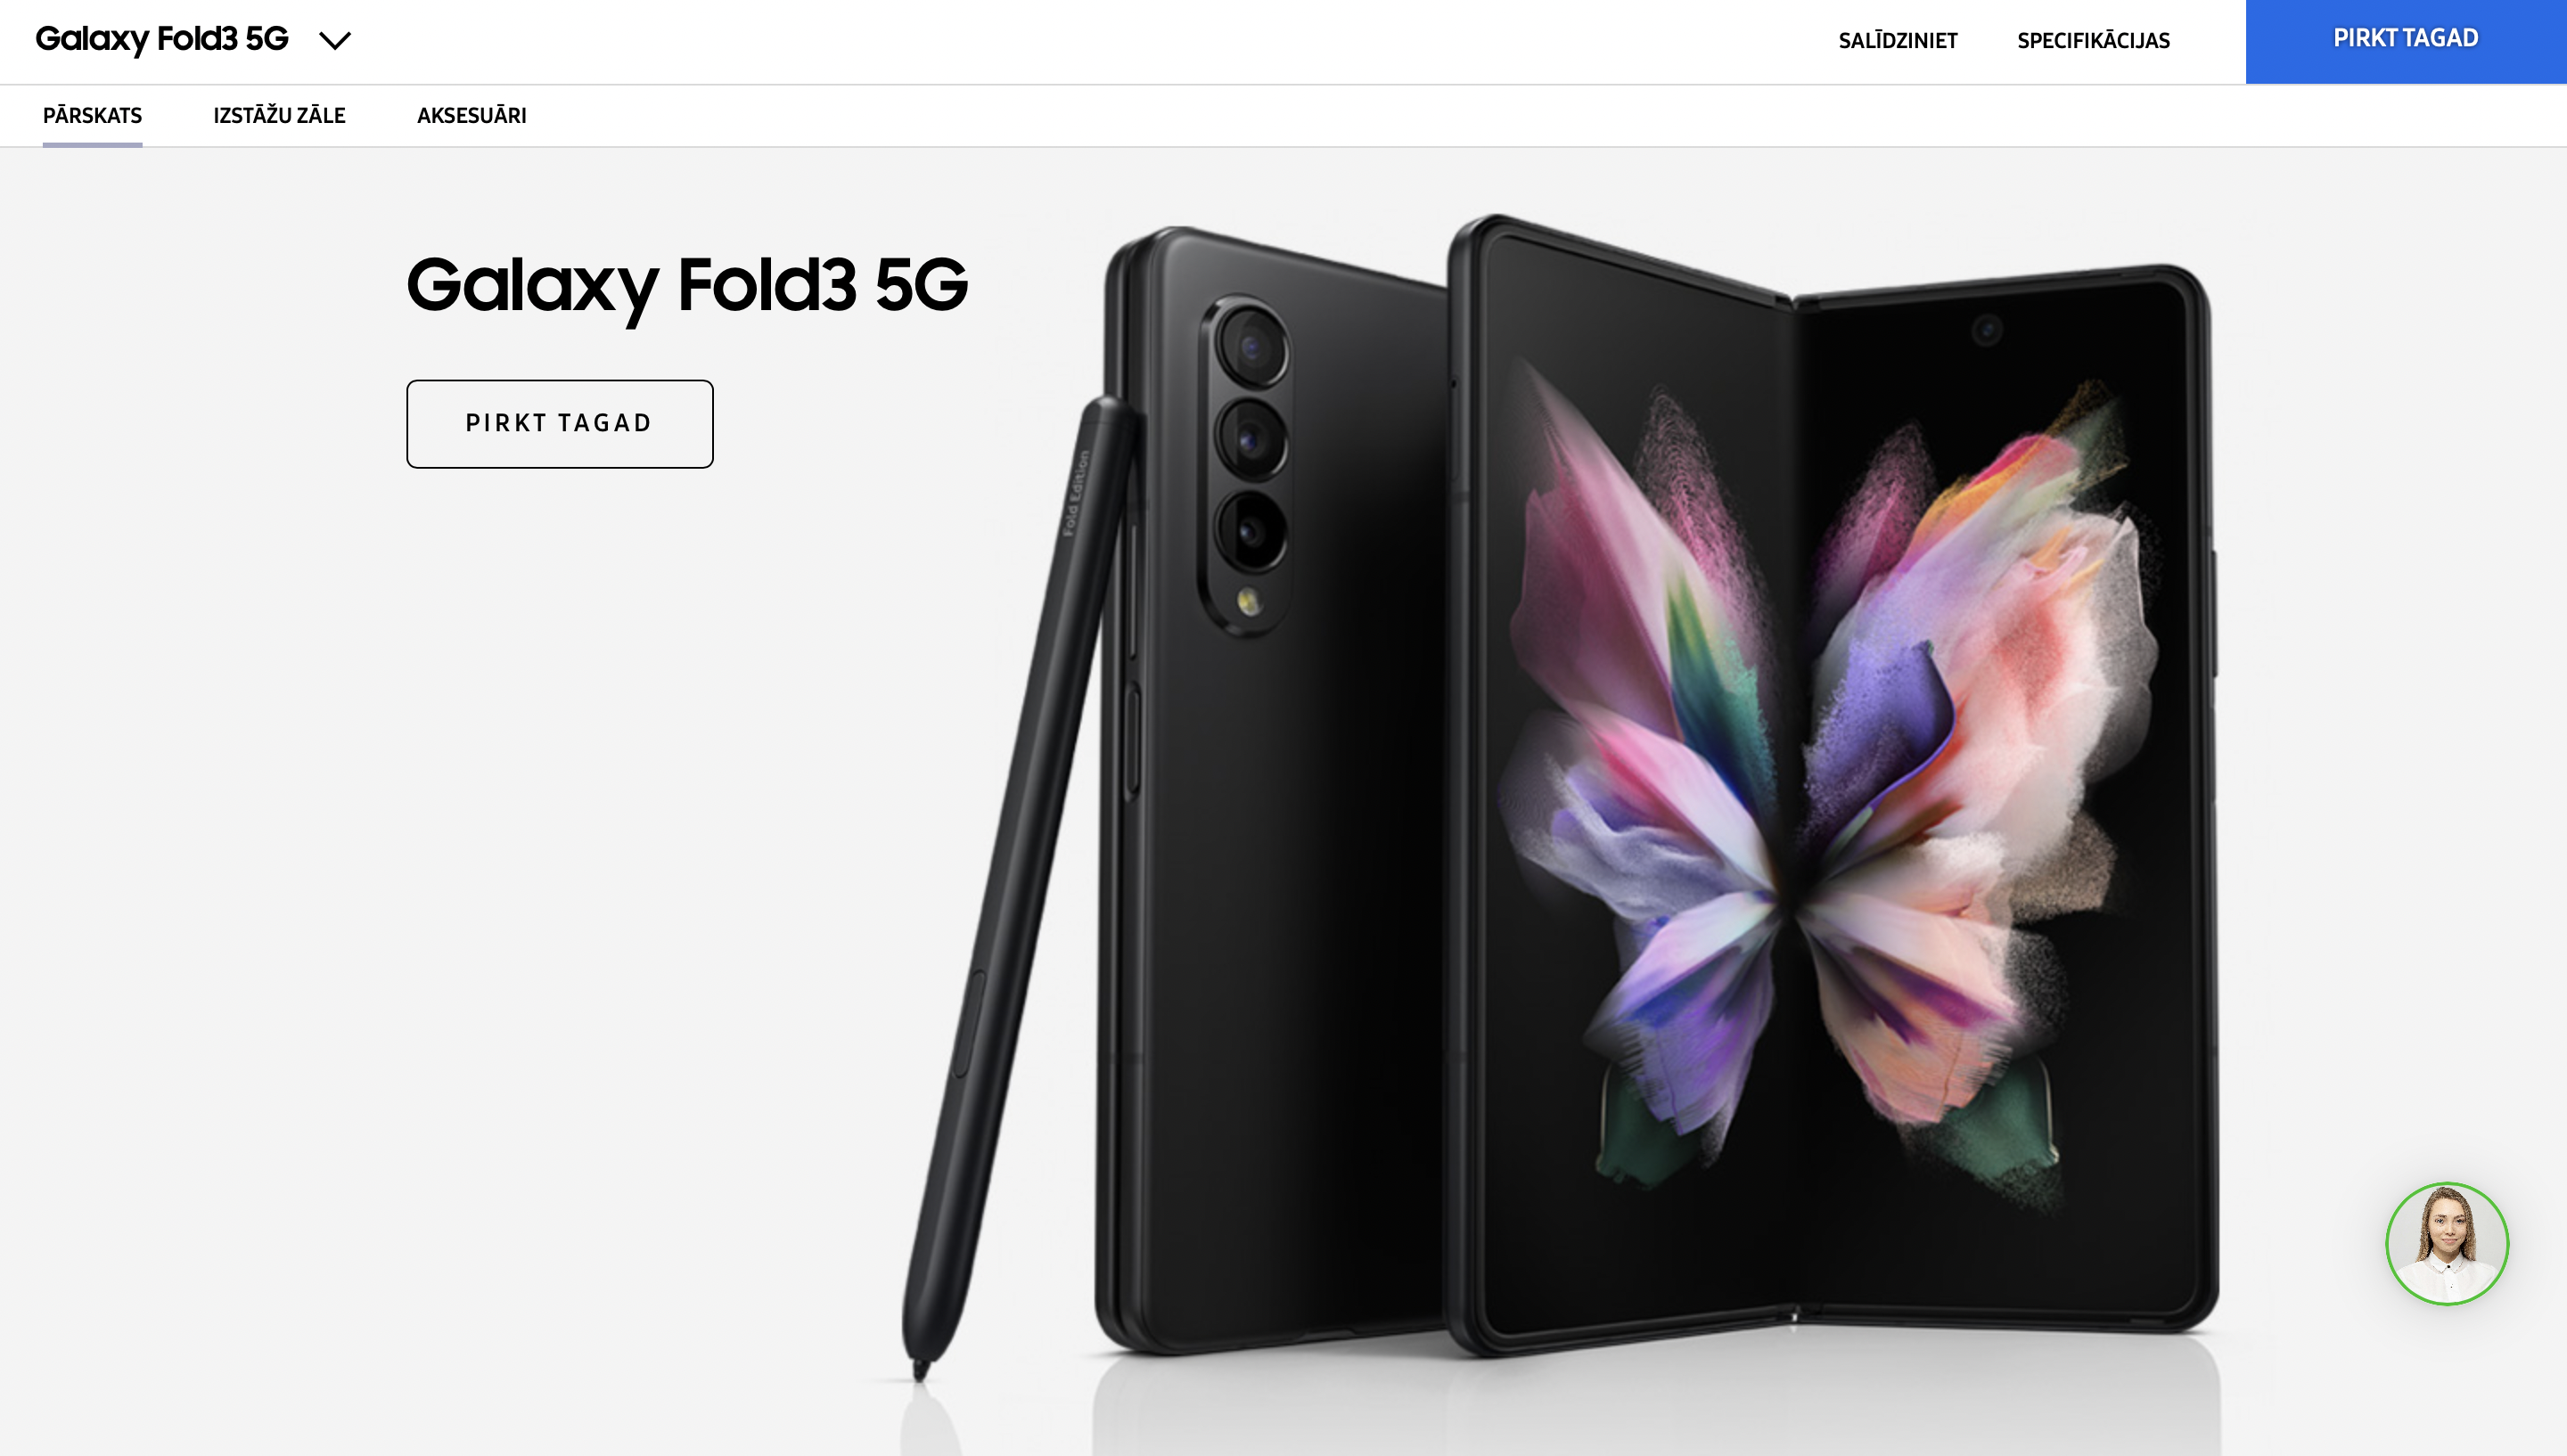2567x1456 pixels.
Task: Click the outlined PIRKT TAGAD button under the heading
Action: point(560,423)
